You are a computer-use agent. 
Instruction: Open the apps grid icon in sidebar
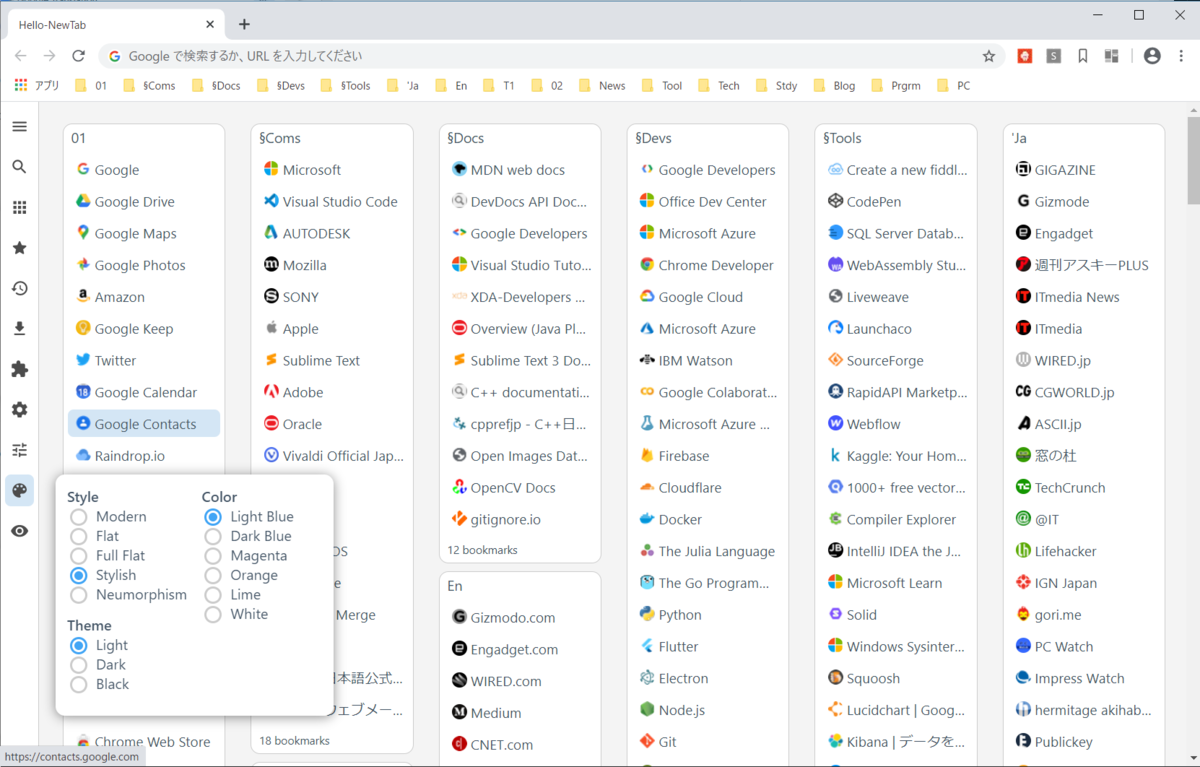[x=19, y=208]
